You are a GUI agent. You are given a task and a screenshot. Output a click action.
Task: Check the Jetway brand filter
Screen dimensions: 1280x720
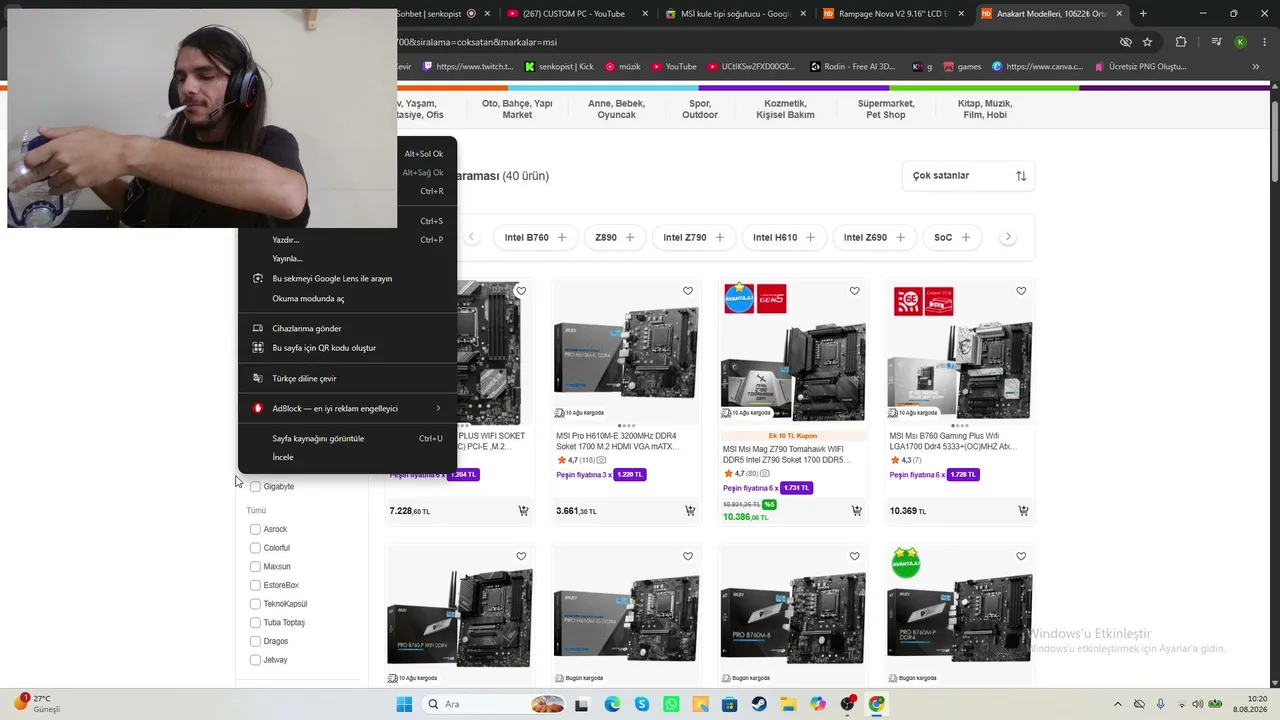pos(255,660)
